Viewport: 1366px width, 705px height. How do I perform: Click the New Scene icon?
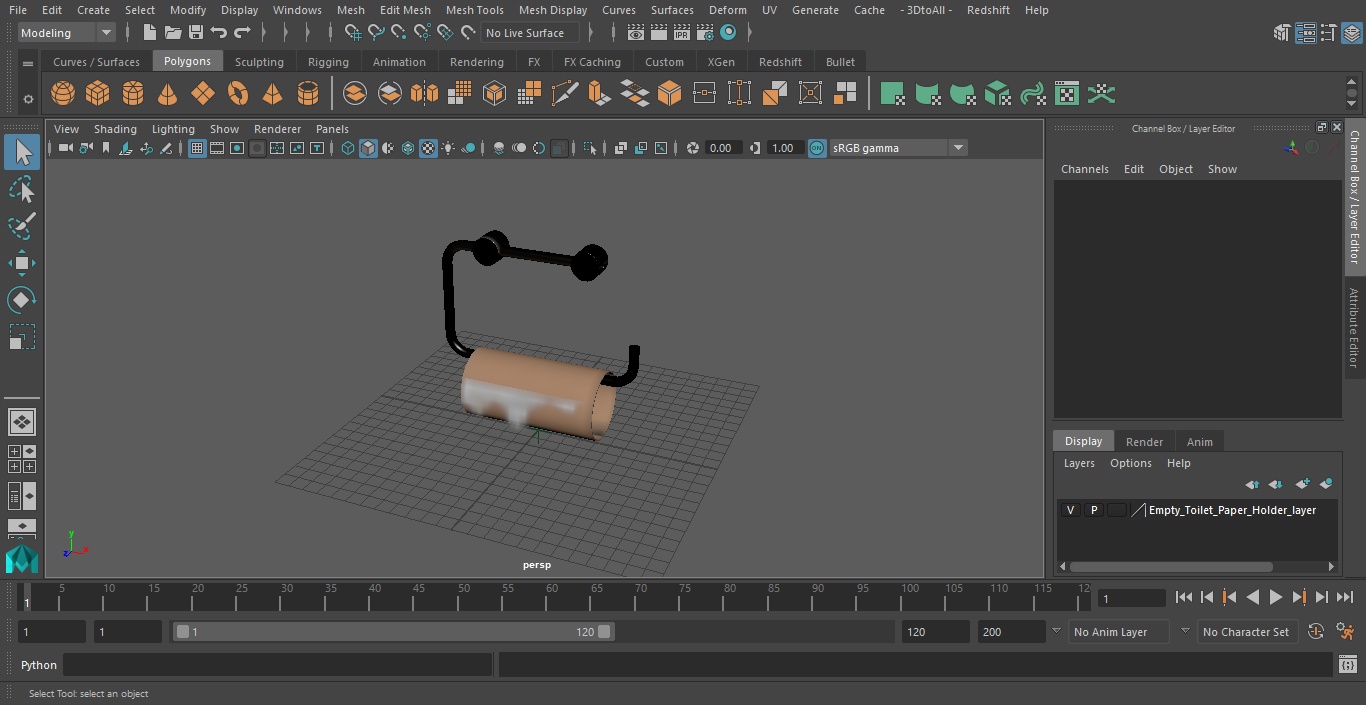pyautogui.click(x=149, y=33)
